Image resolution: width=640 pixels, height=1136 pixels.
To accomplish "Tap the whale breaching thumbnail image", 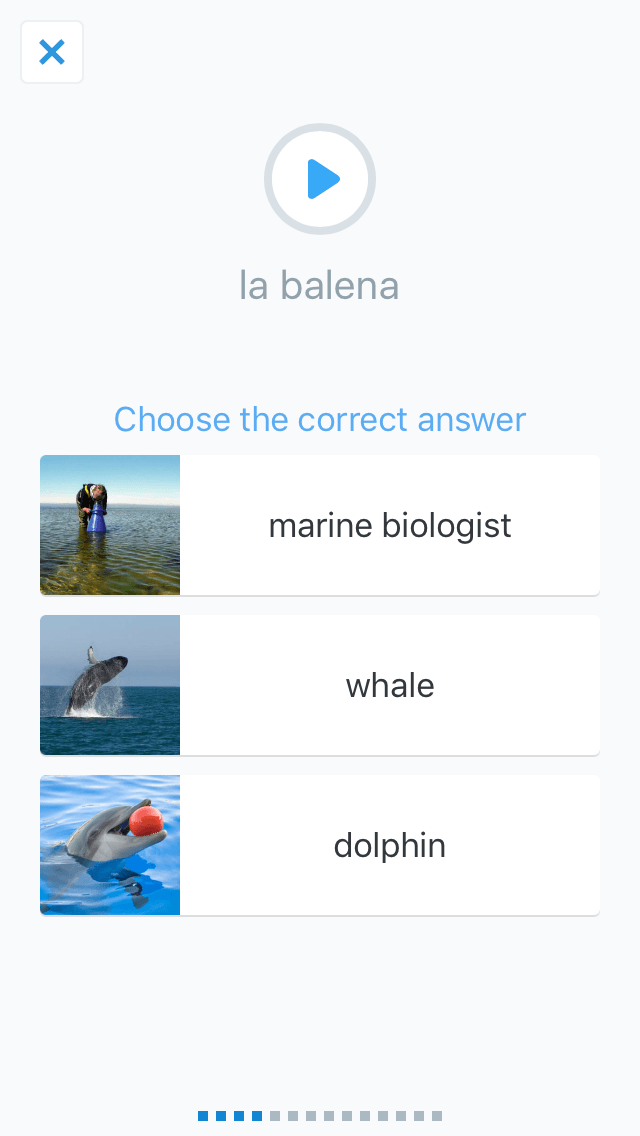I will (109, 685).
